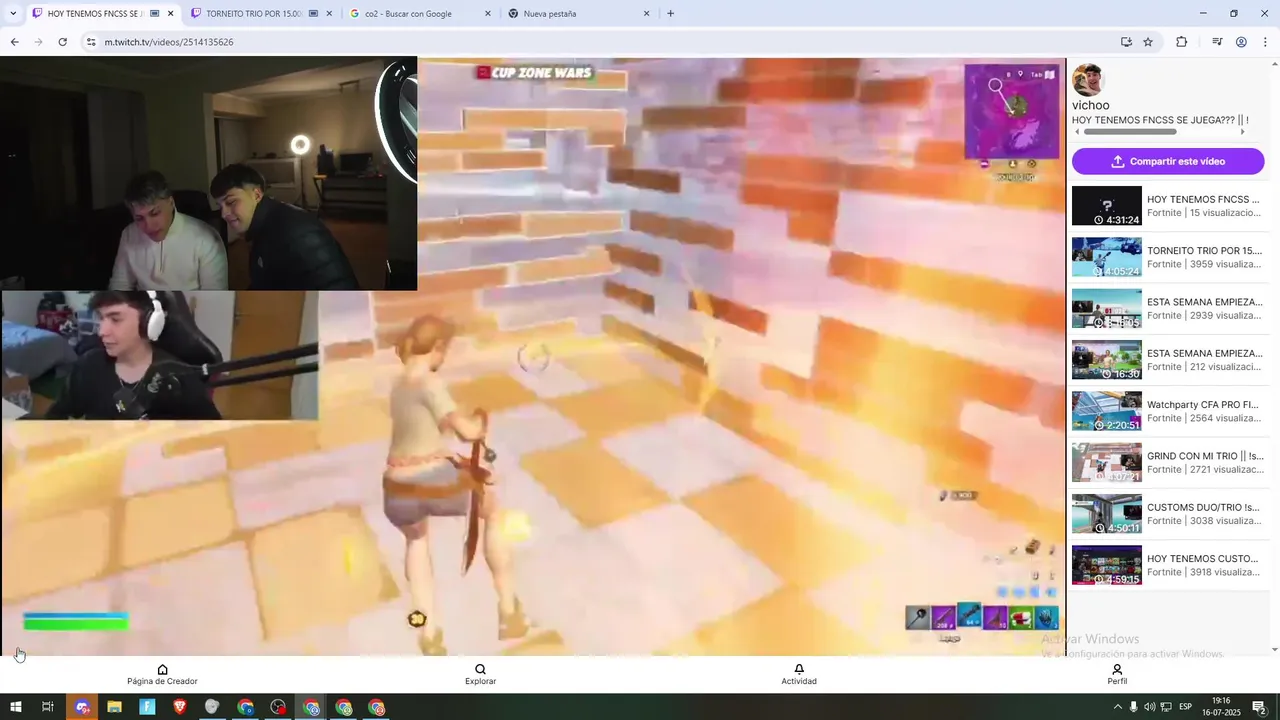The width and height of the screenshot is (1280, 720).
Task: Open 'CUSTOMS DUO/TRIO' video
Action: [x=1168, y=514]
